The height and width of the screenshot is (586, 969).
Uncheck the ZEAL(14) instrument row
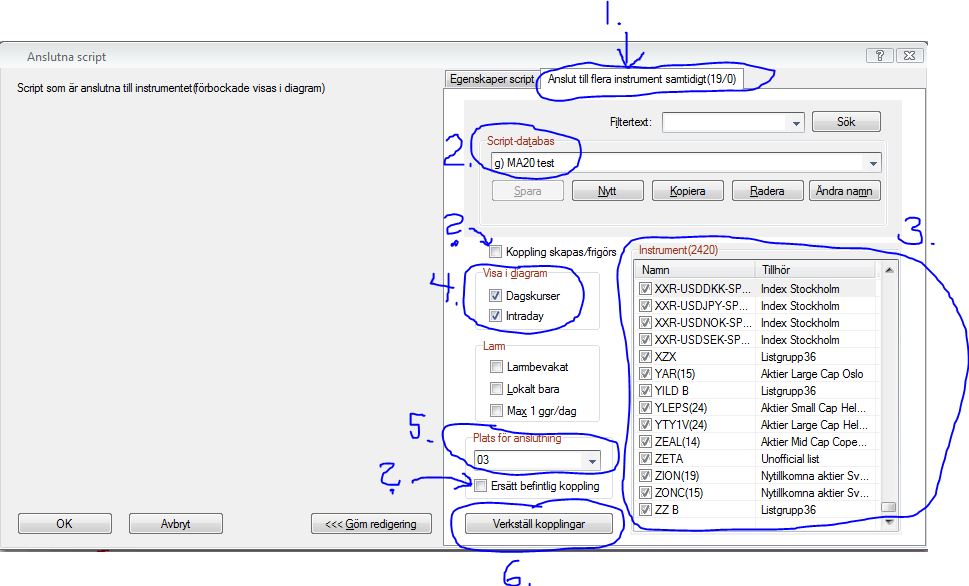pyautogui.click(x=646, y=442)
